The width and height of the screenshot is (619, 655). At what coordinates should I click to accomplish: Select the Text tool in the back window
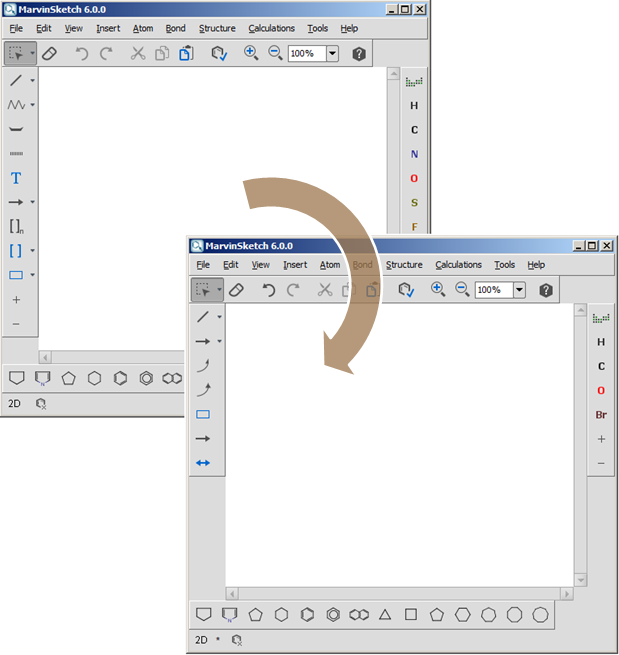point(16,178)
